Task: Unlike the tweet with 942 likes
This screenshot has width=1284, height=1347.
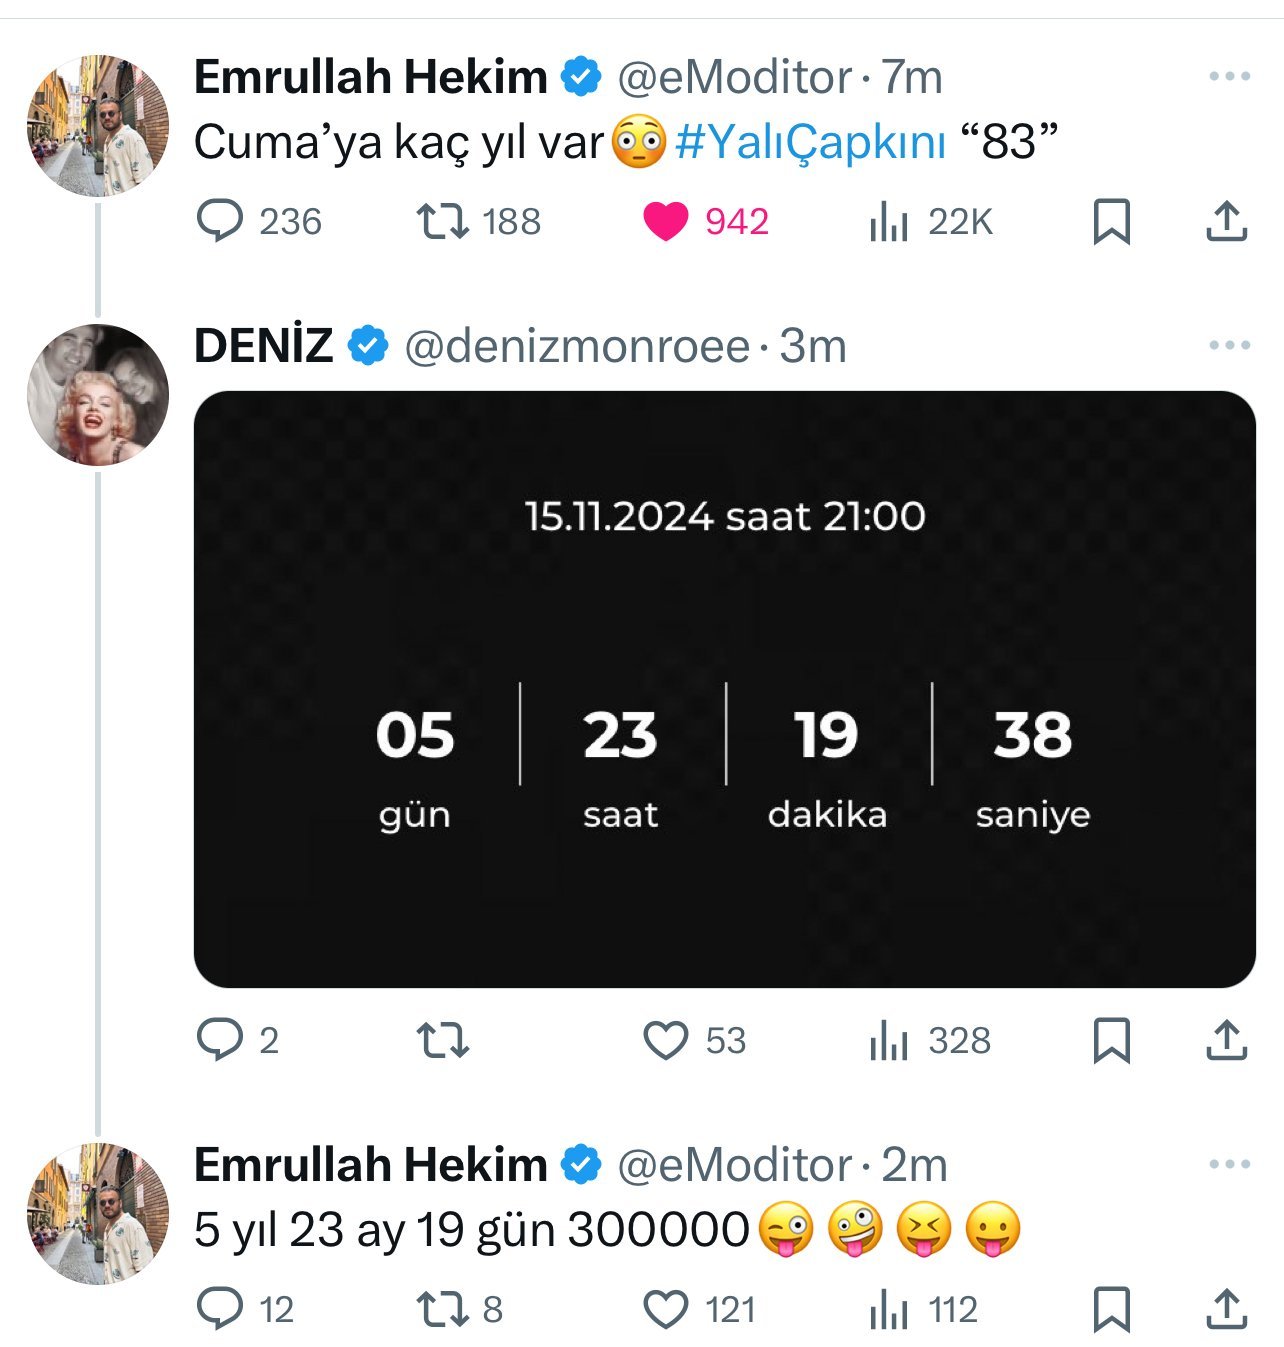Action: point(665,221)
